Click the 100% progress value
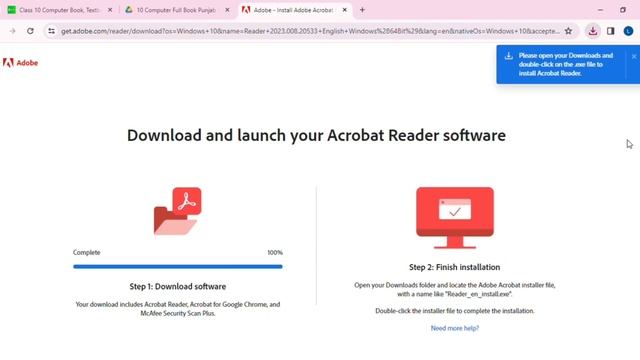This screenshot has height=360, width=640. 275,253
